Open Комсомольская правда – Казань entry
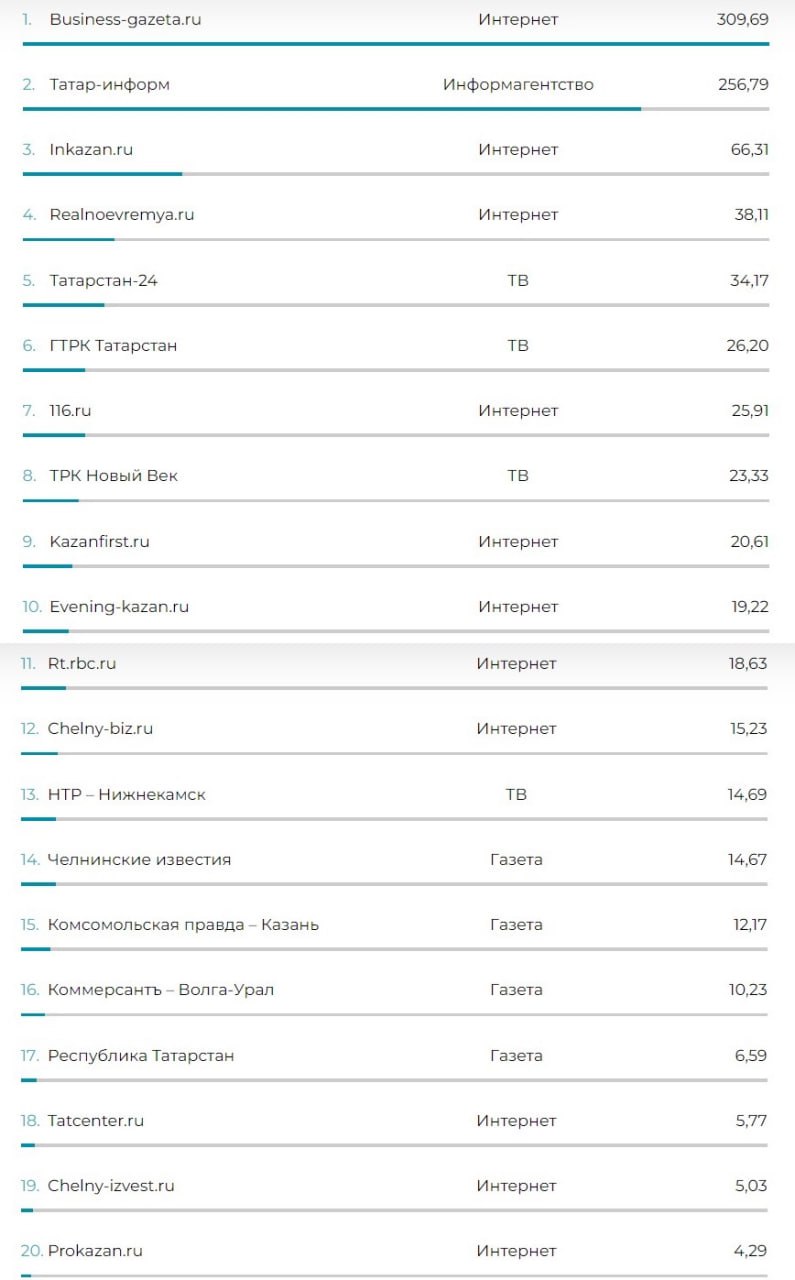This screenshot has height=1280, width=795. coord(183,924)
